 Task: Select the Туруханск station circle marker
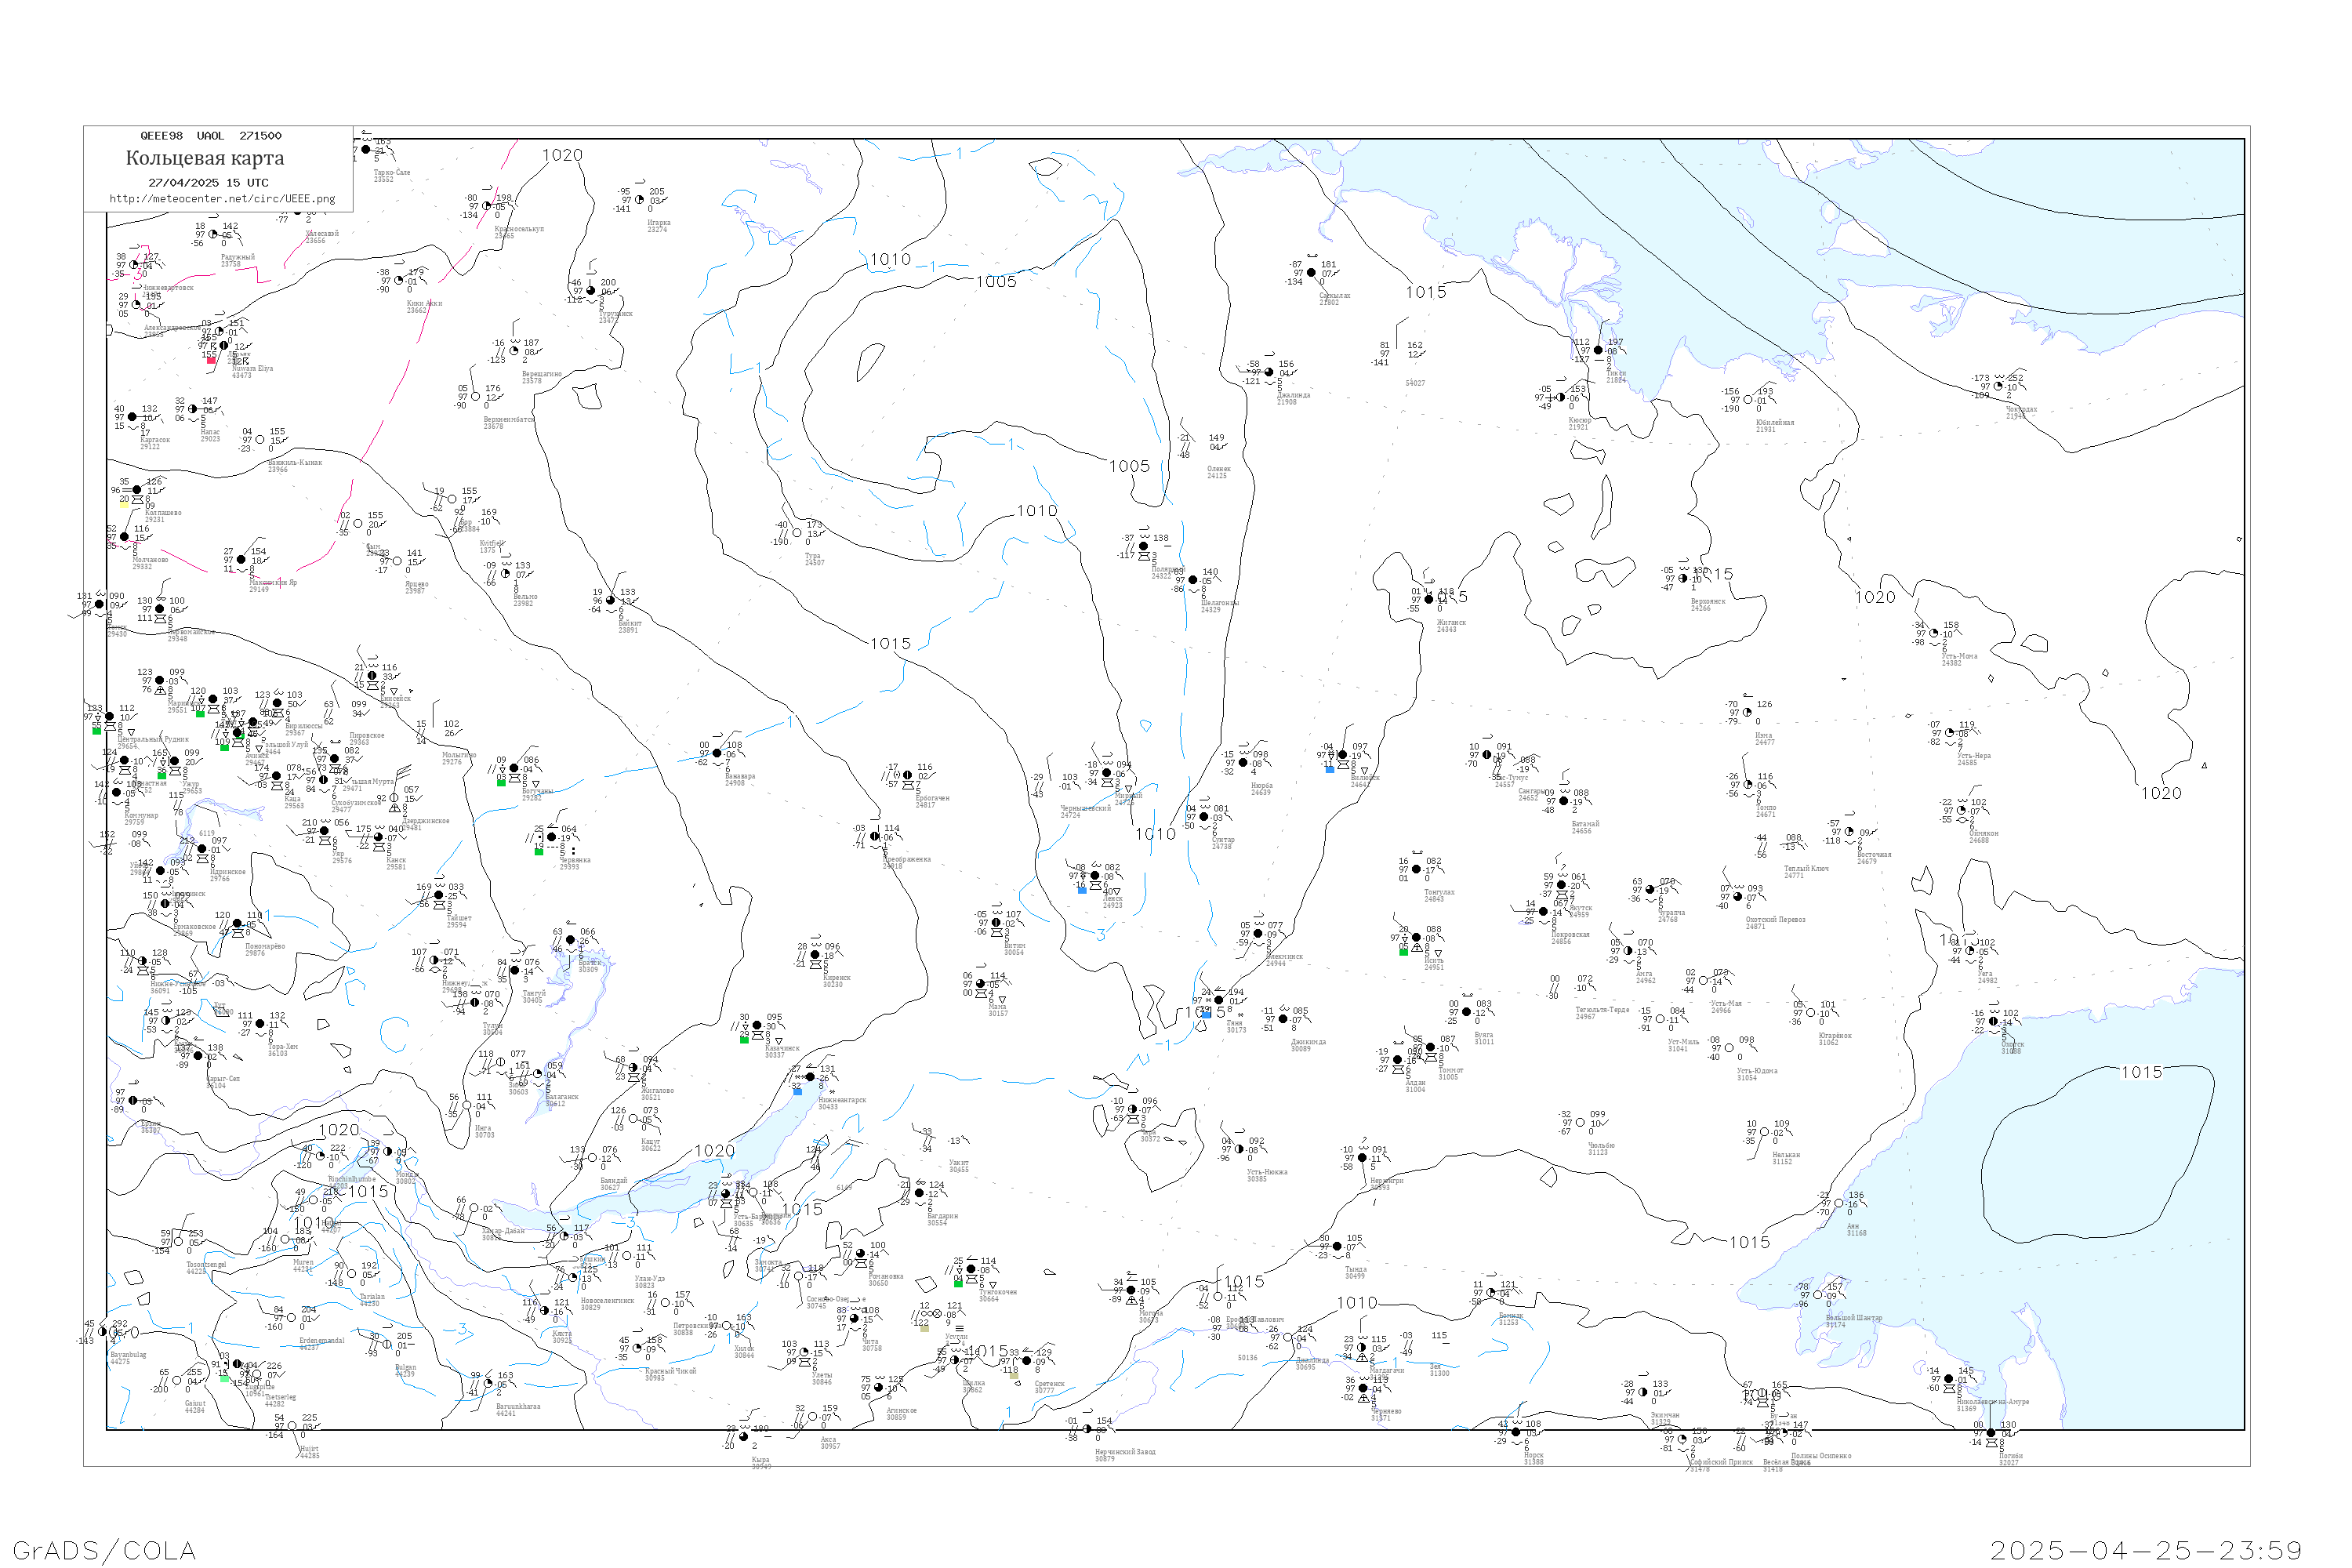click(591, 291)
